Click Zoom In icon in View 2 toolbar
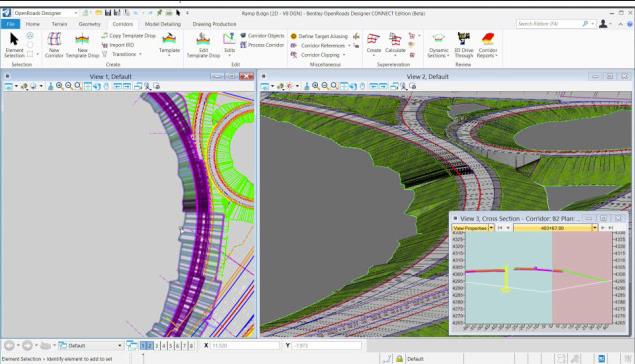 315,86
